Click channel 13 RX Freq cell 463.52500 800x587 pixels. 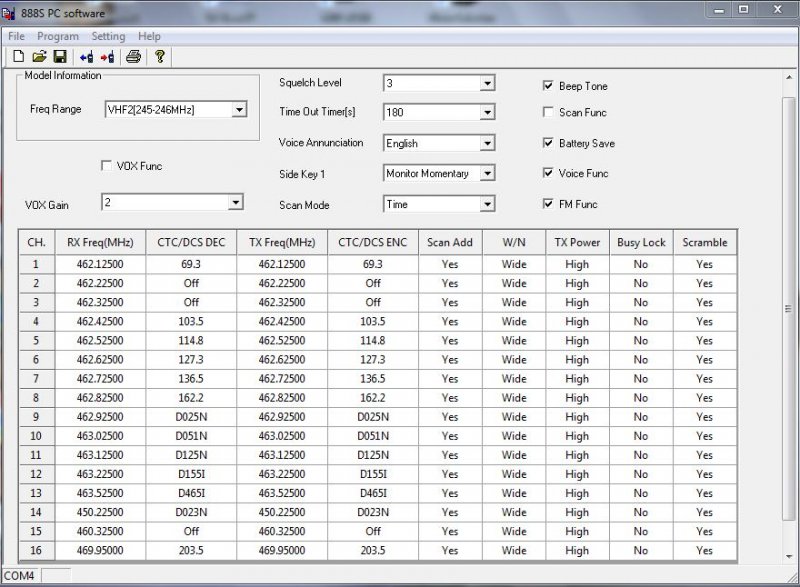100,493
